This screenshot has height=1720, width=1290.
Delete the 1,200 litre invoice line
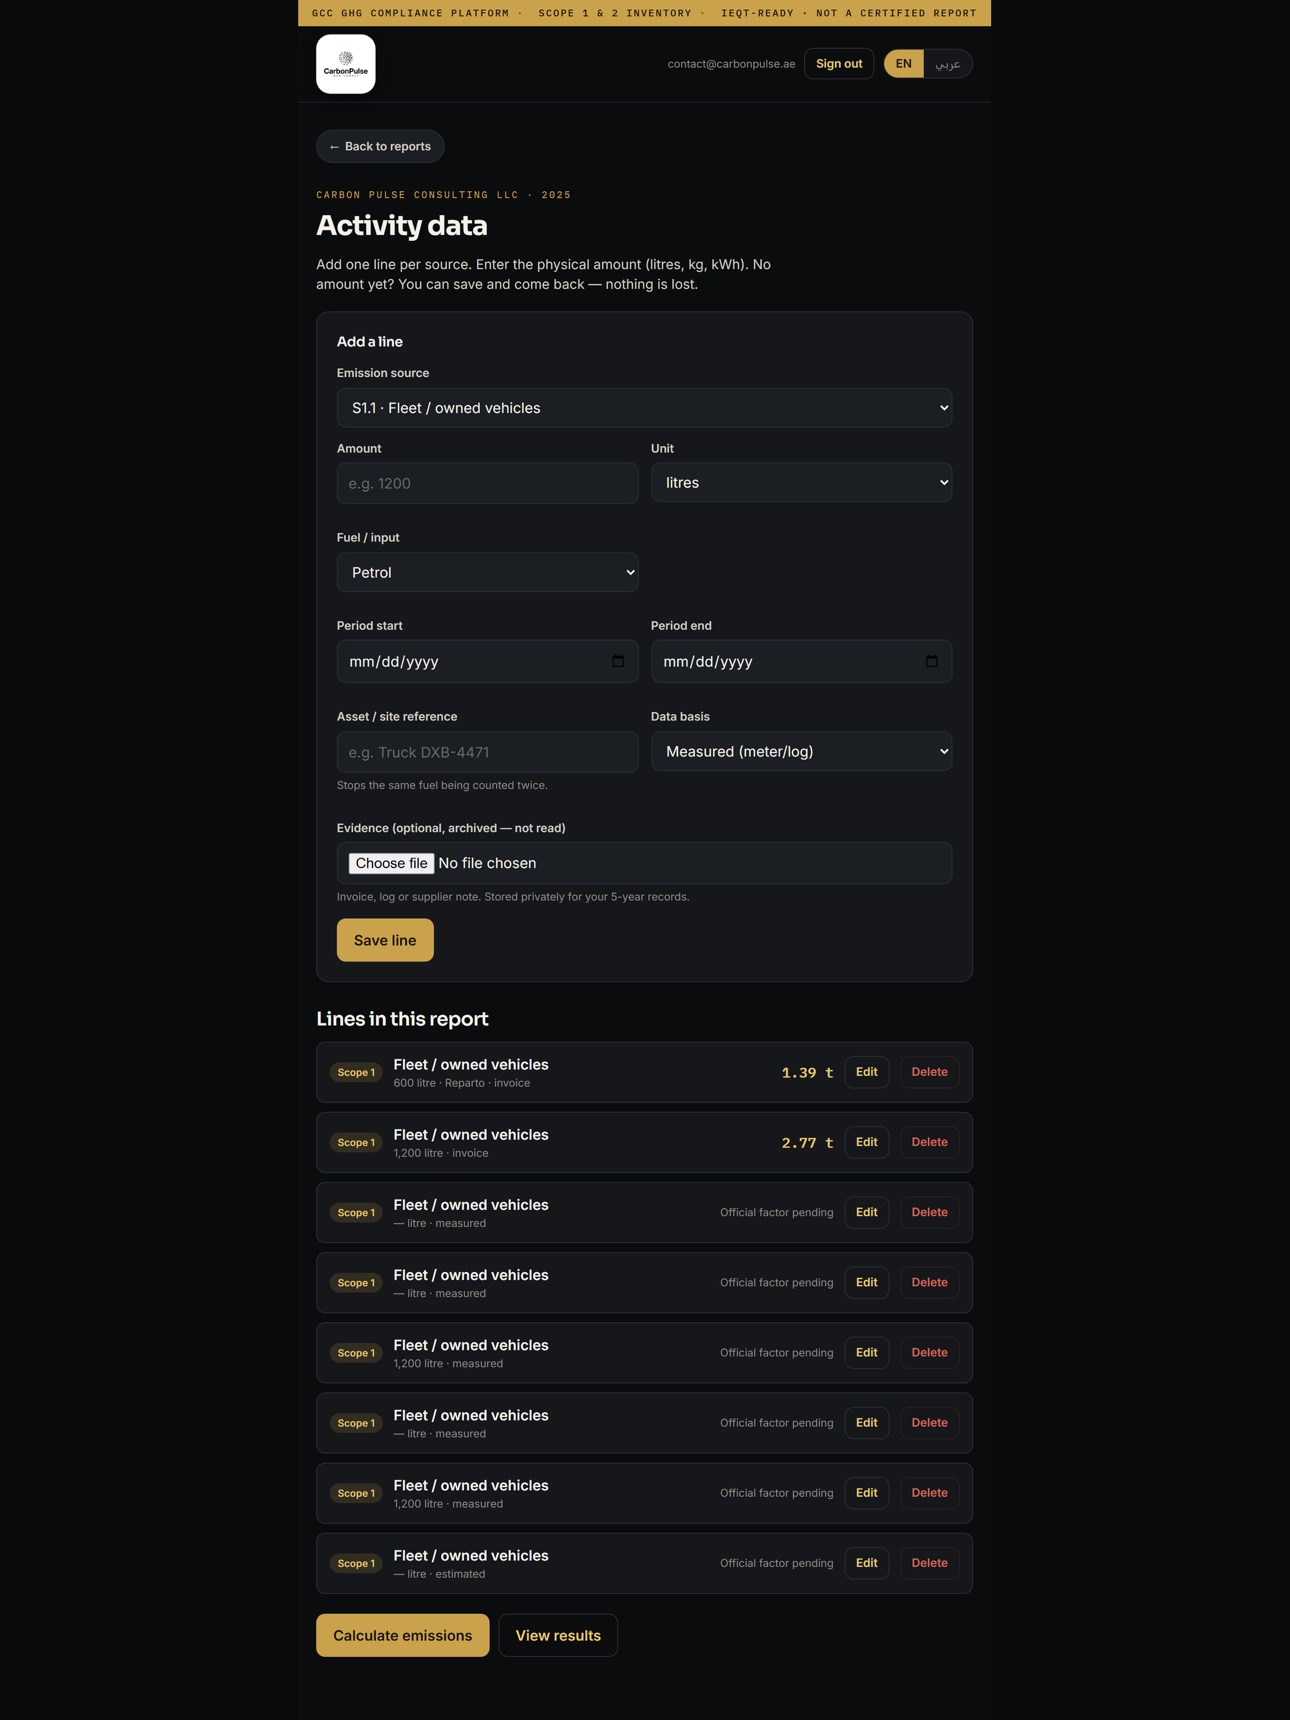(929, 1142)
